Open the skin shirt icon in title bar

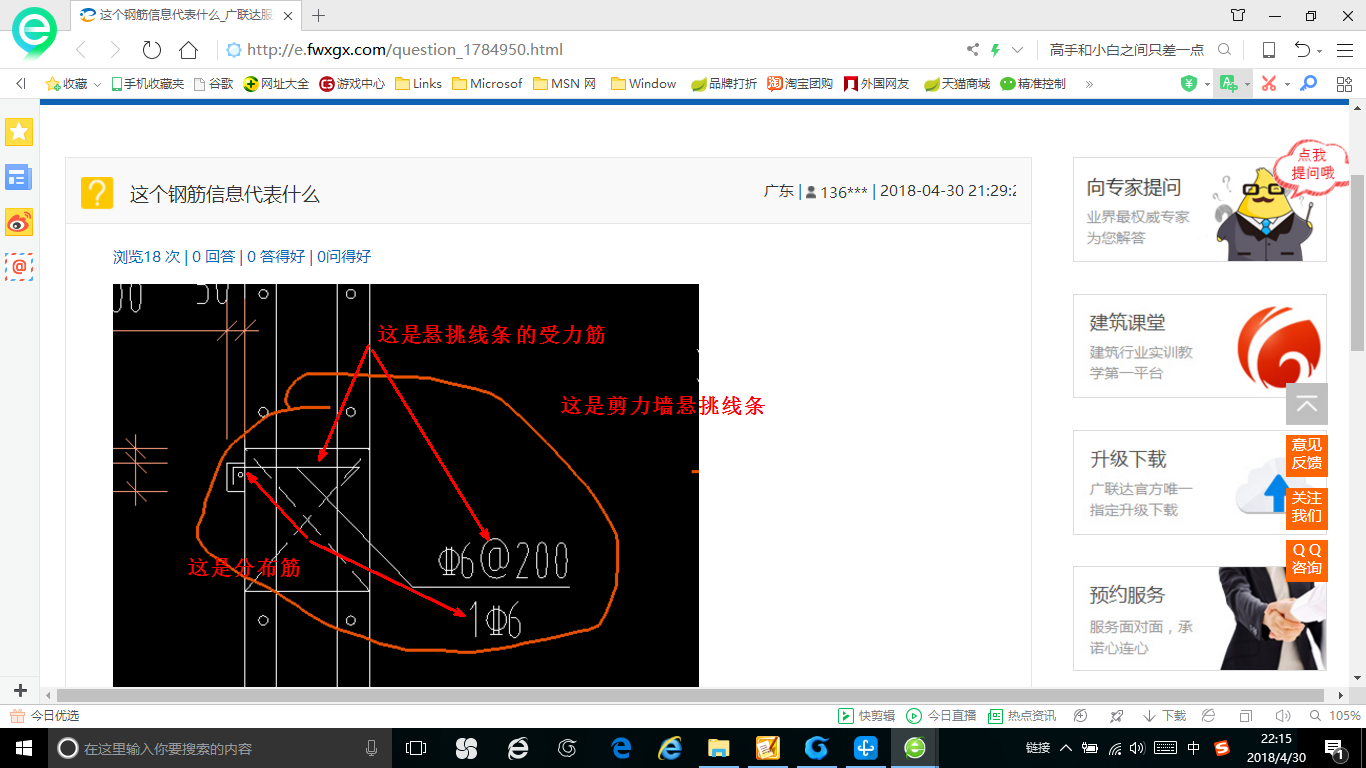(1238, 15)
